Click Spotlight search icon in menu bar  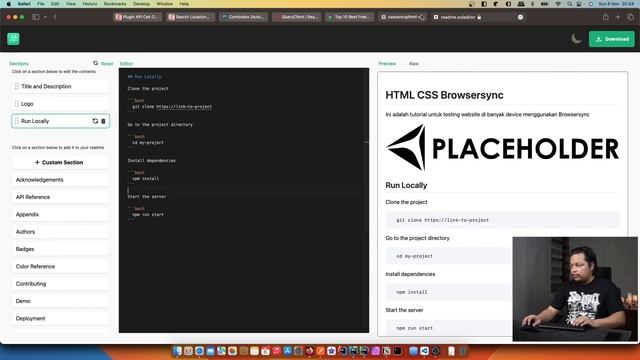tap(569, 4)
